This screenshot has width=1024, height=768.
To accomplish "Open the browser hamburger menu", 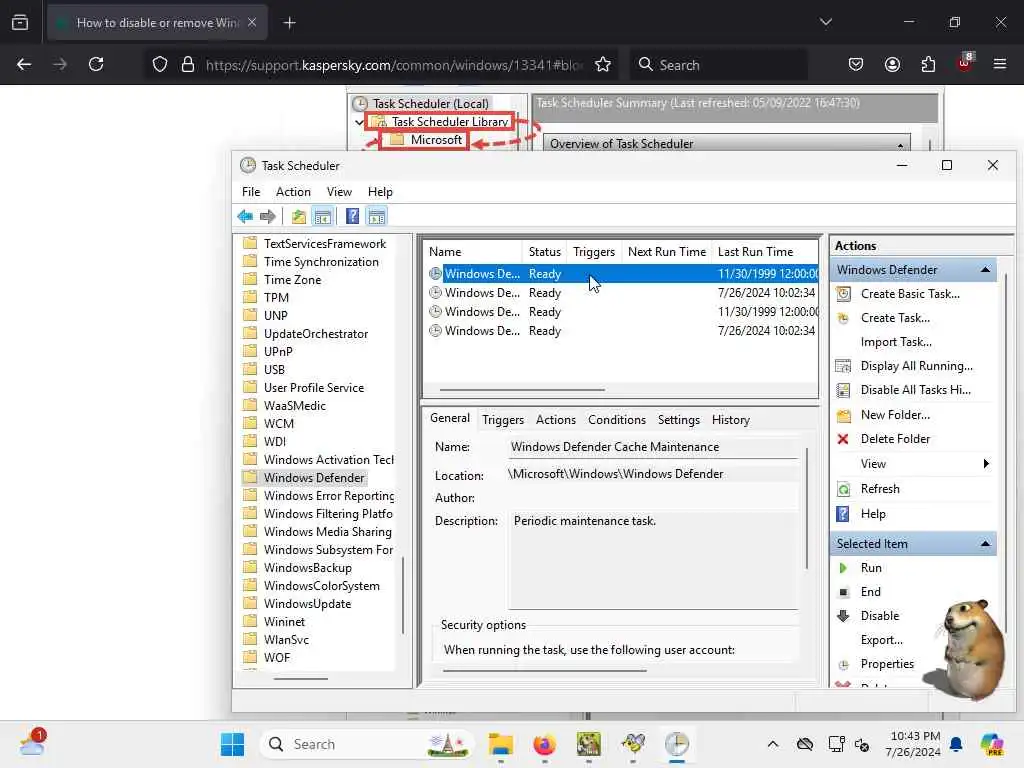I will pos(999,64).
